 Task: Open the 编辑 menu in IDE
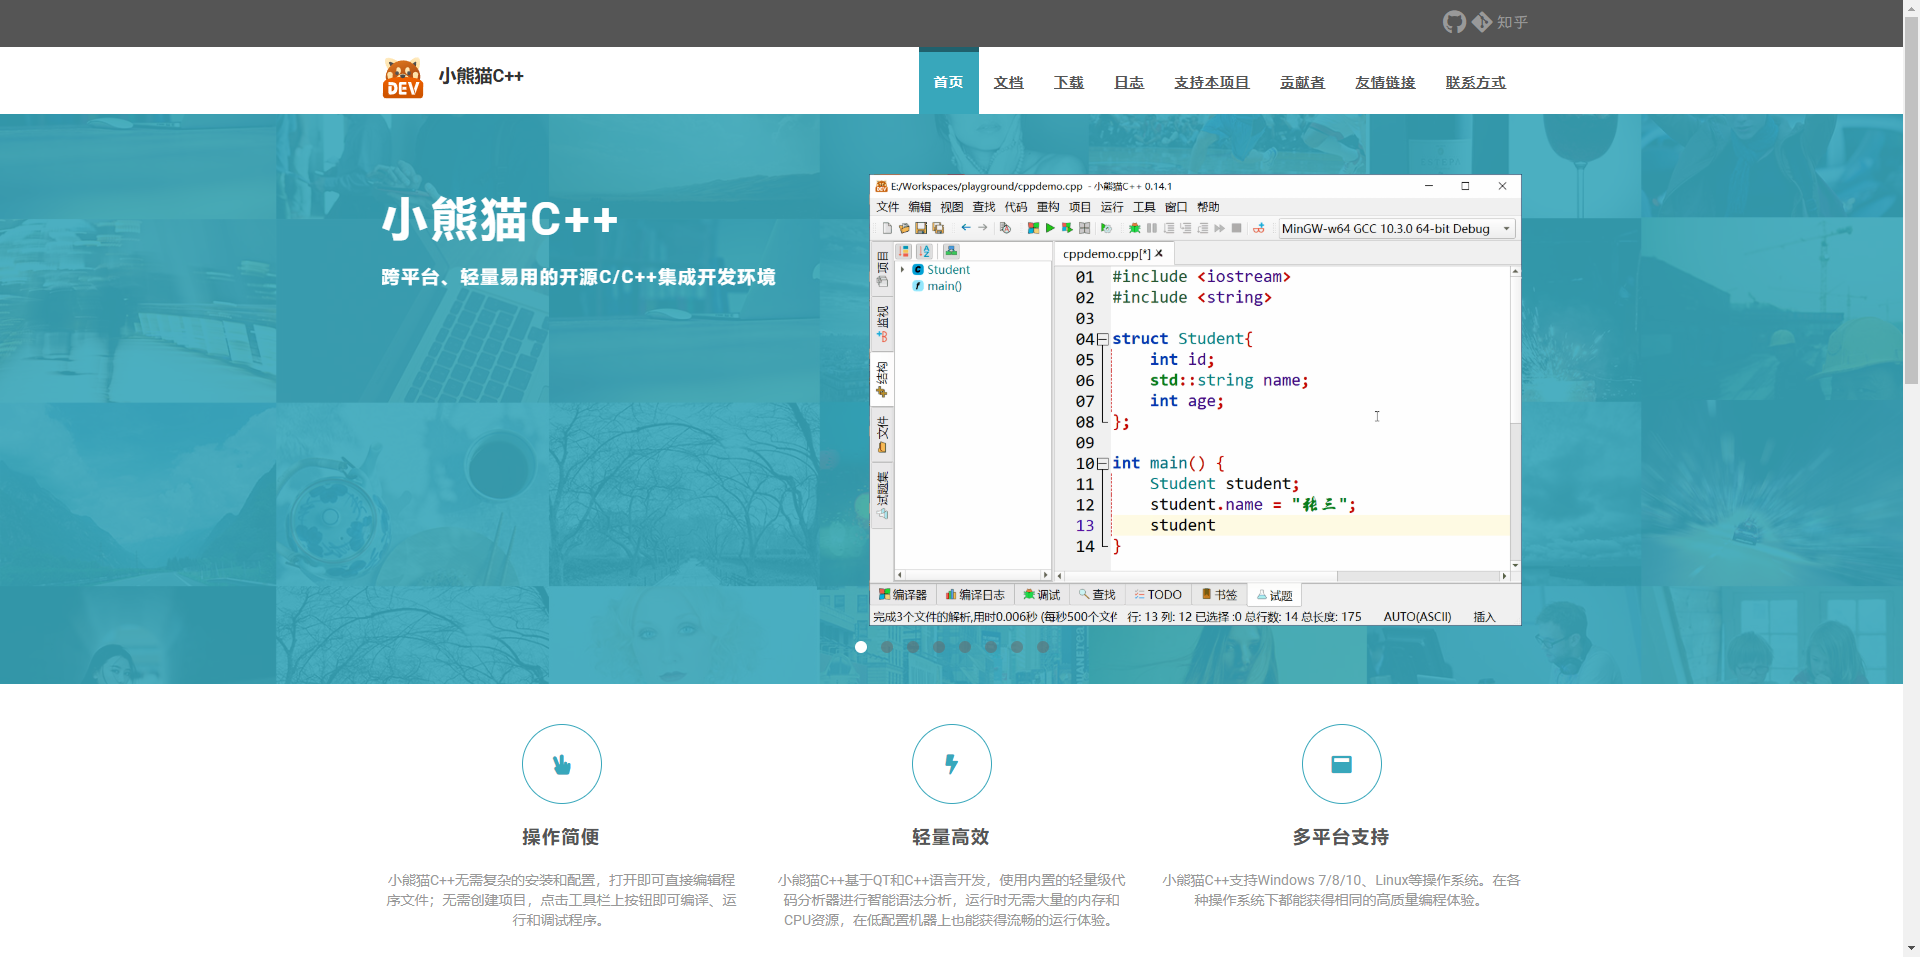coord(920,207)
